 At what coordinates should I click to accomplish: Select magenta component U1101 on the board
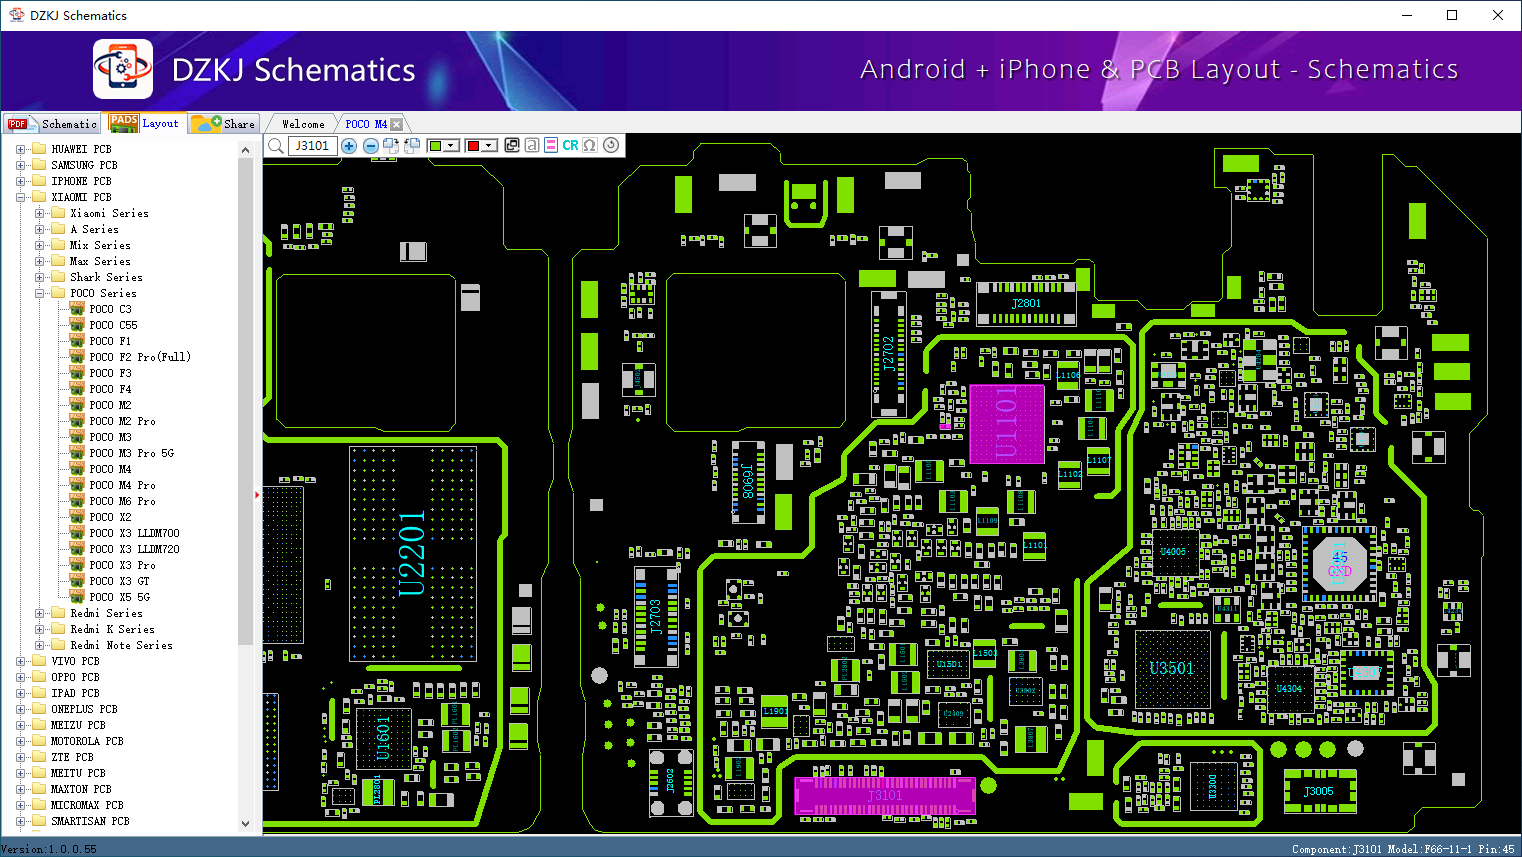click(1007, 423)
